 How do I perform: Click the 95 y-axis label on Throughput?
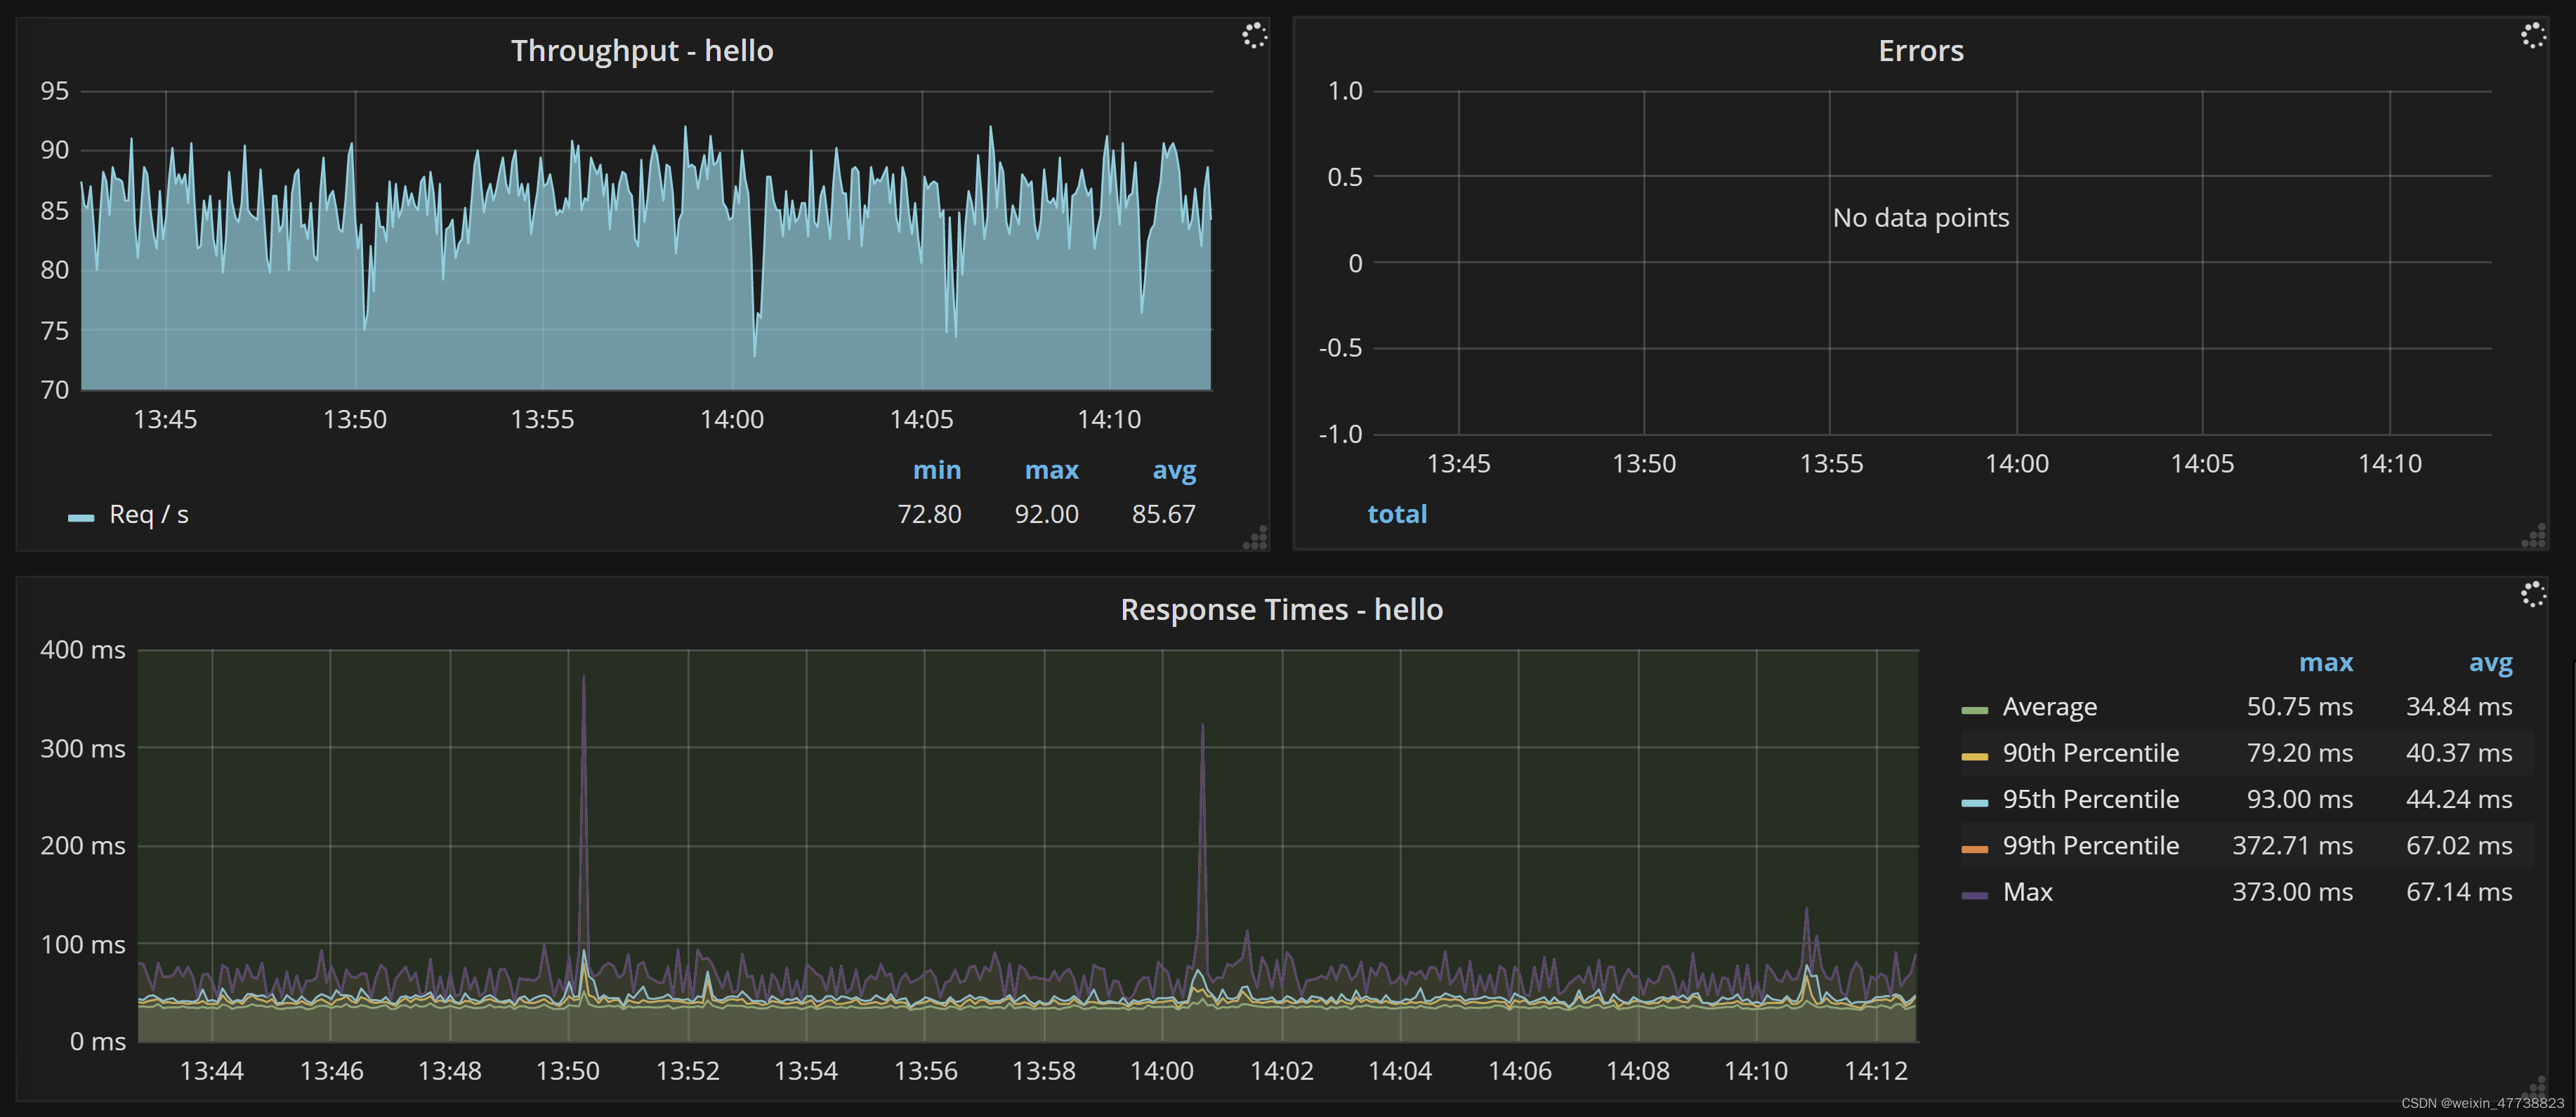coord(54,91)
